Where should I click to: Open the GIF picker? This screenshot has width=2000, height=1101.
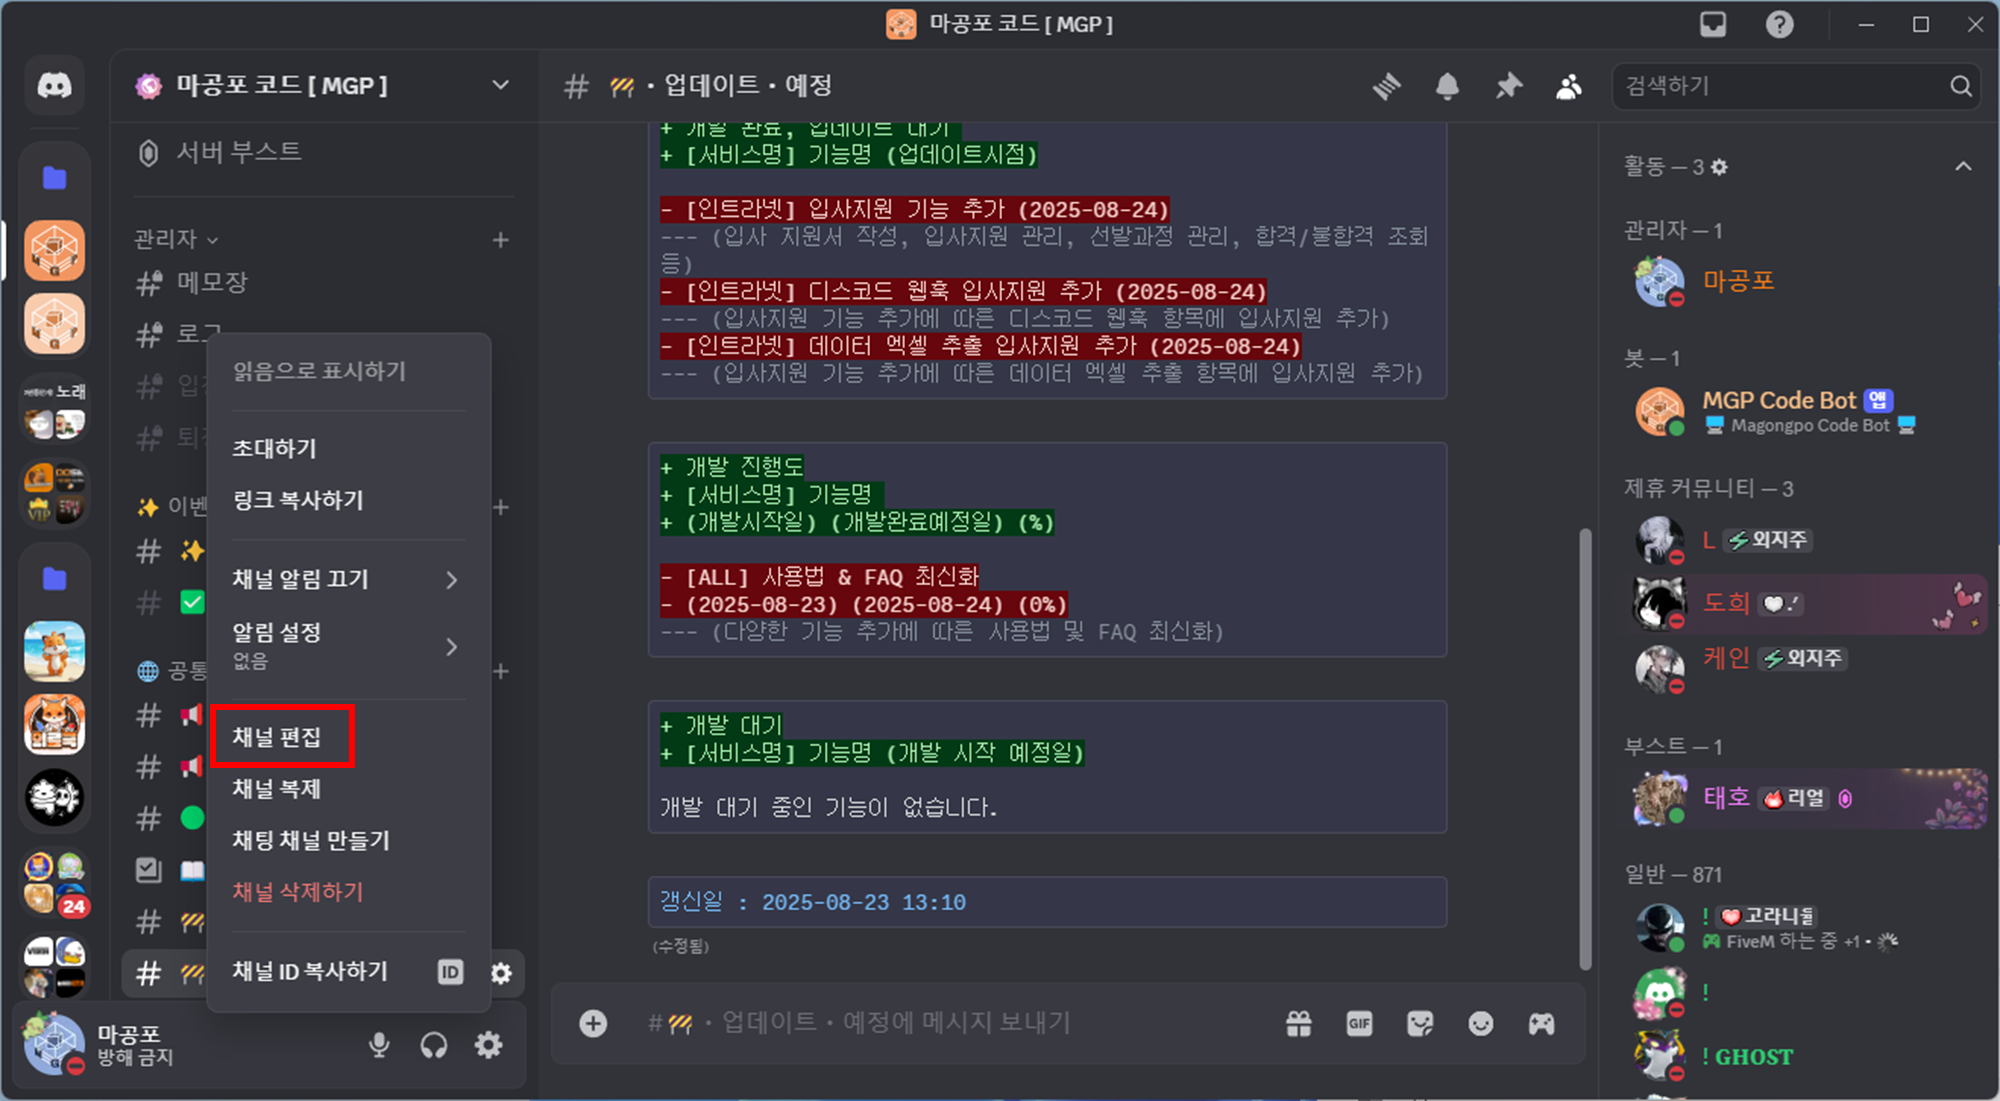(x=1359, y=1023)
